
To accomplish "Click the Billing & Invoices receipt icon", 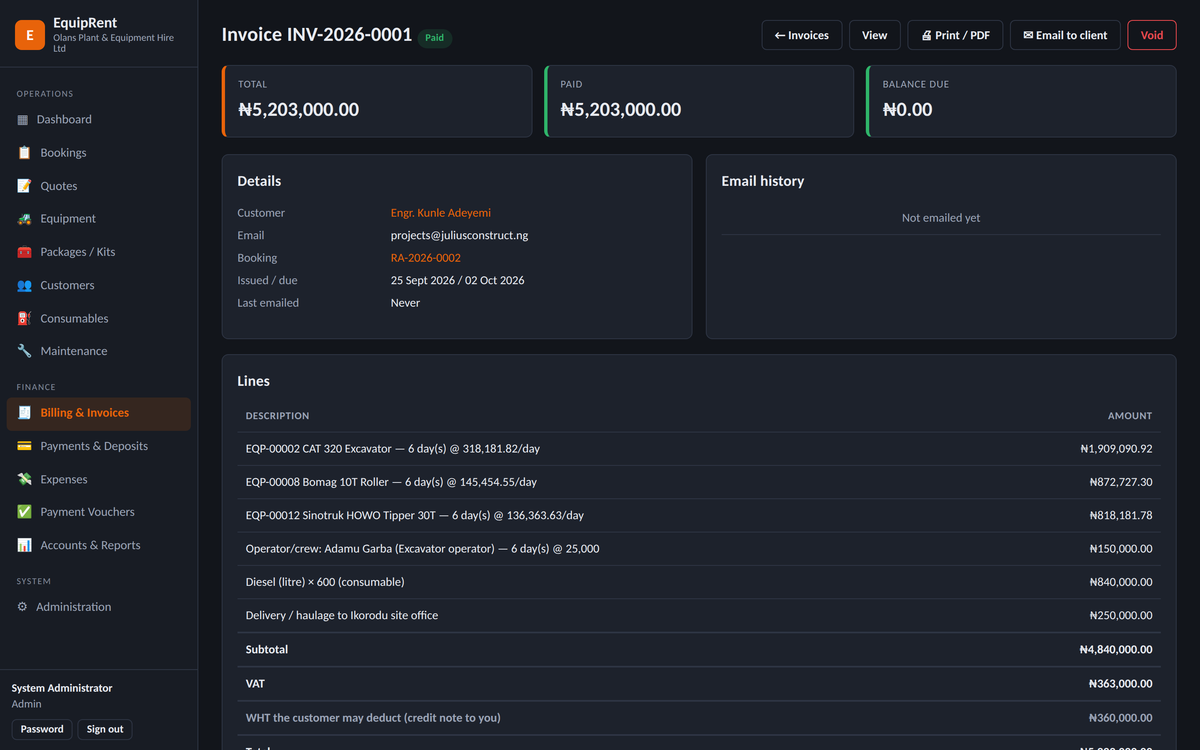I will (24, 413).
